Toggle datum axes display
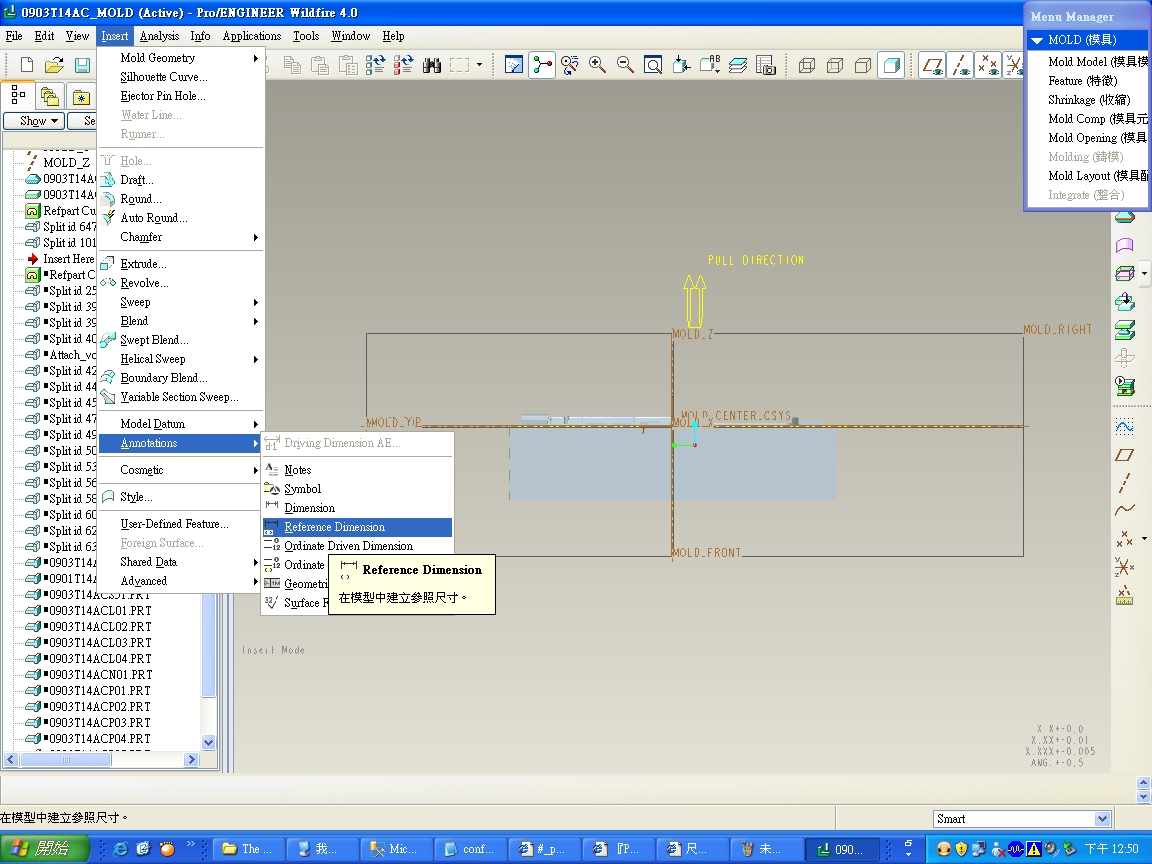 click(x=960, y=65)
